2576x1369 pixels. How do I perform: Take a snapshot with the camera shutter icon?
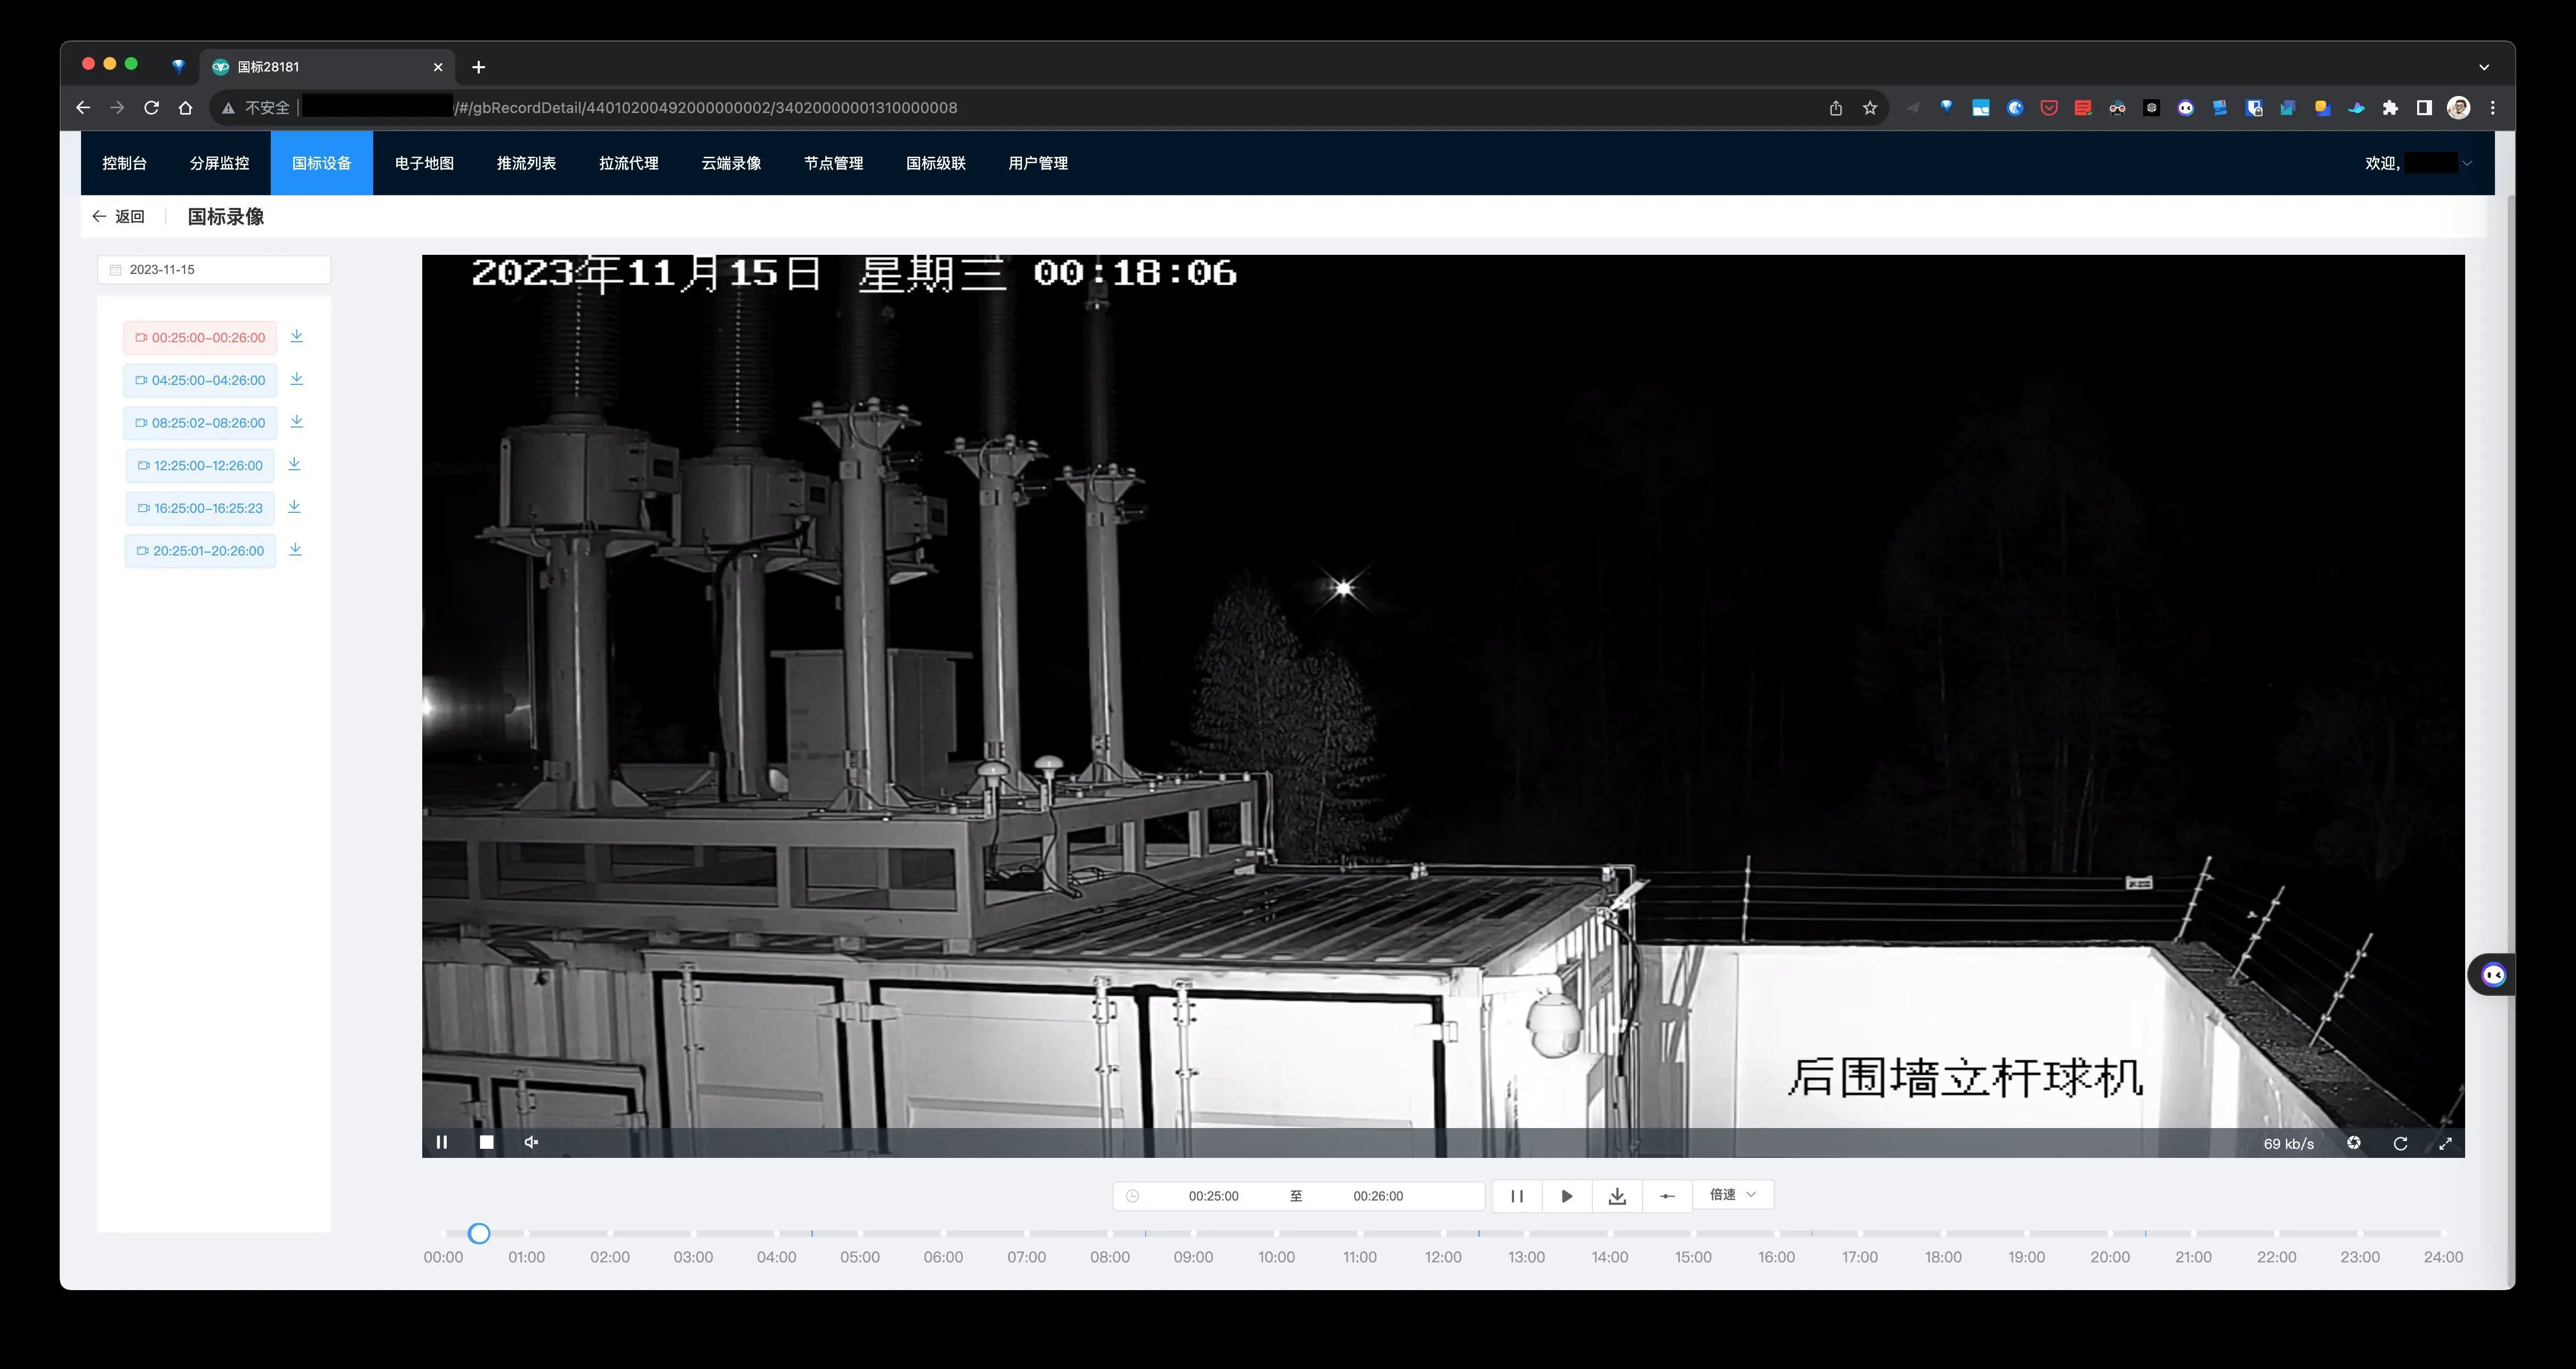(x=2354, y=1143)
